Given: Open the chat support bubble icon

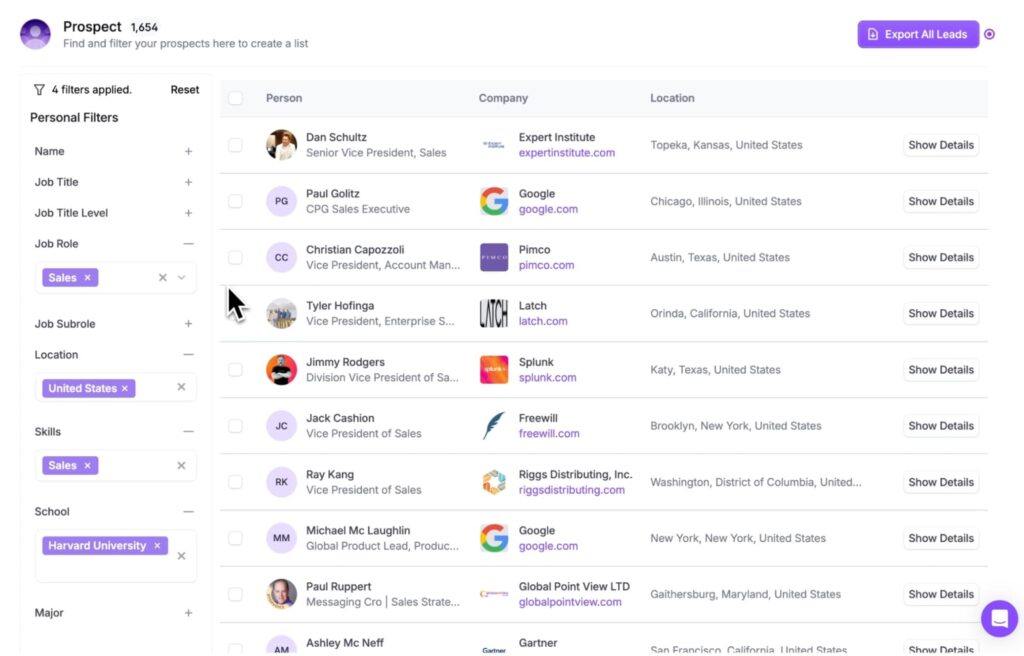Looking at the screenshot, I should (999, 618).
